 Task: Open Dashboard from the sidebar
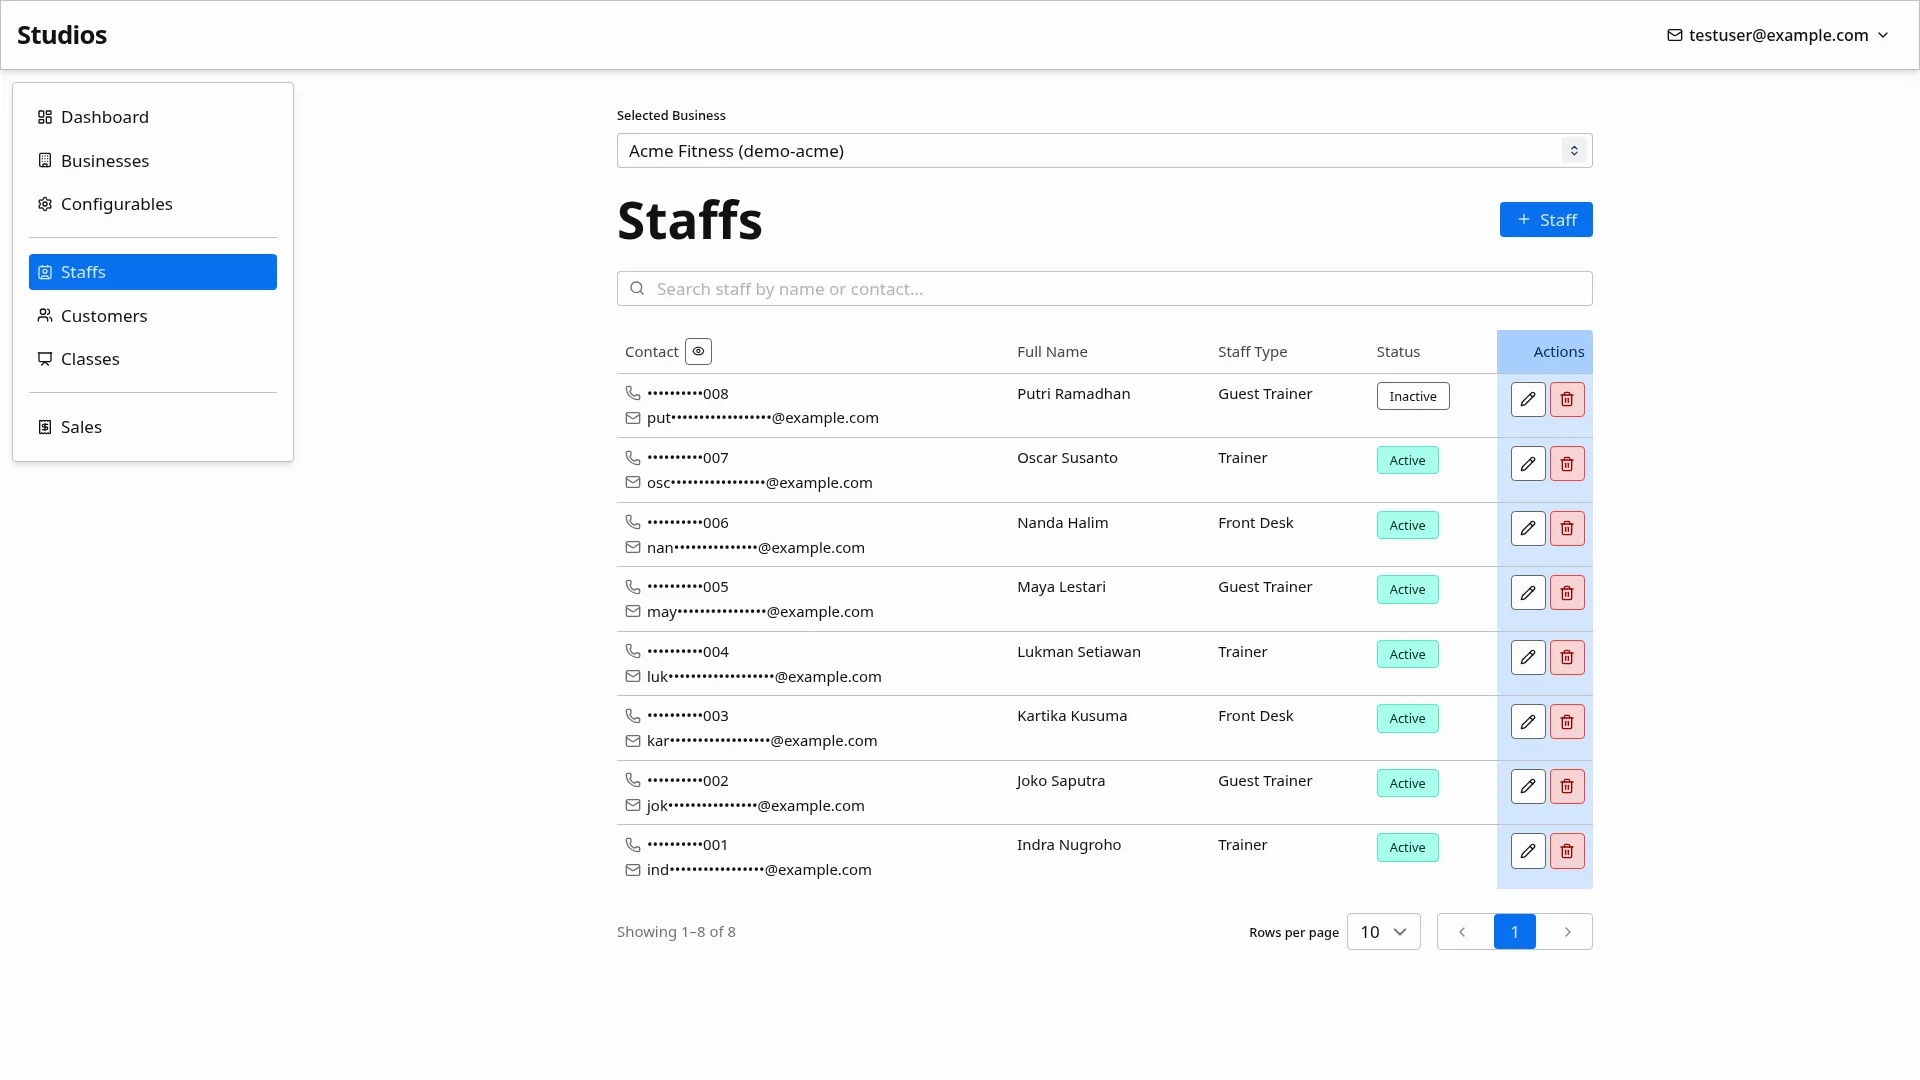[x=153, y=117]
